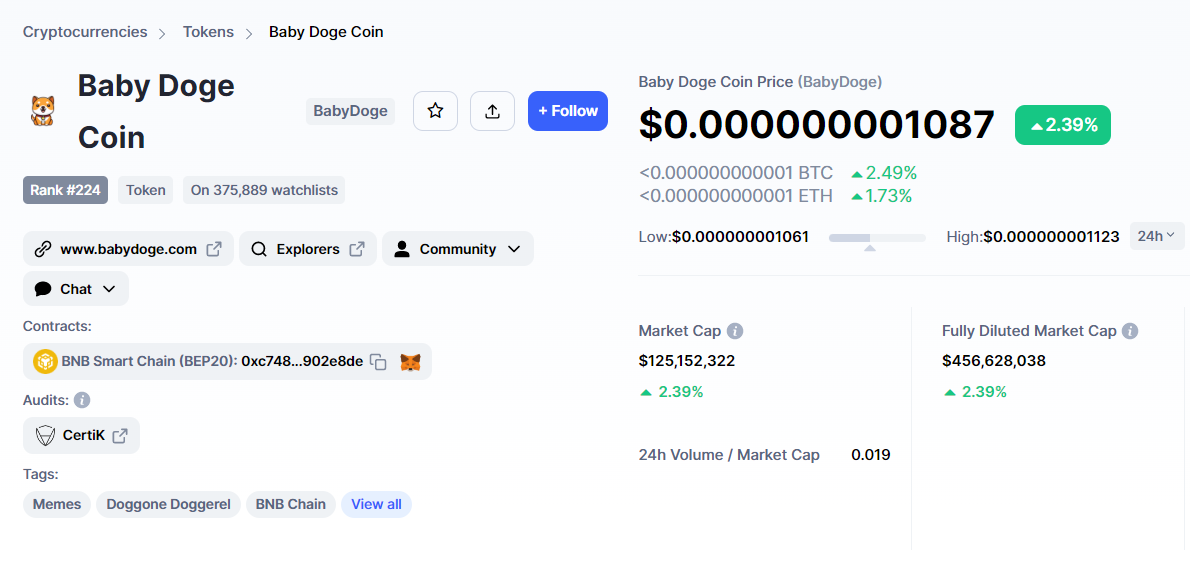Click the 24h Volume / Market Cap label
Screen dimensions: 1190x567
pos(729,455)
